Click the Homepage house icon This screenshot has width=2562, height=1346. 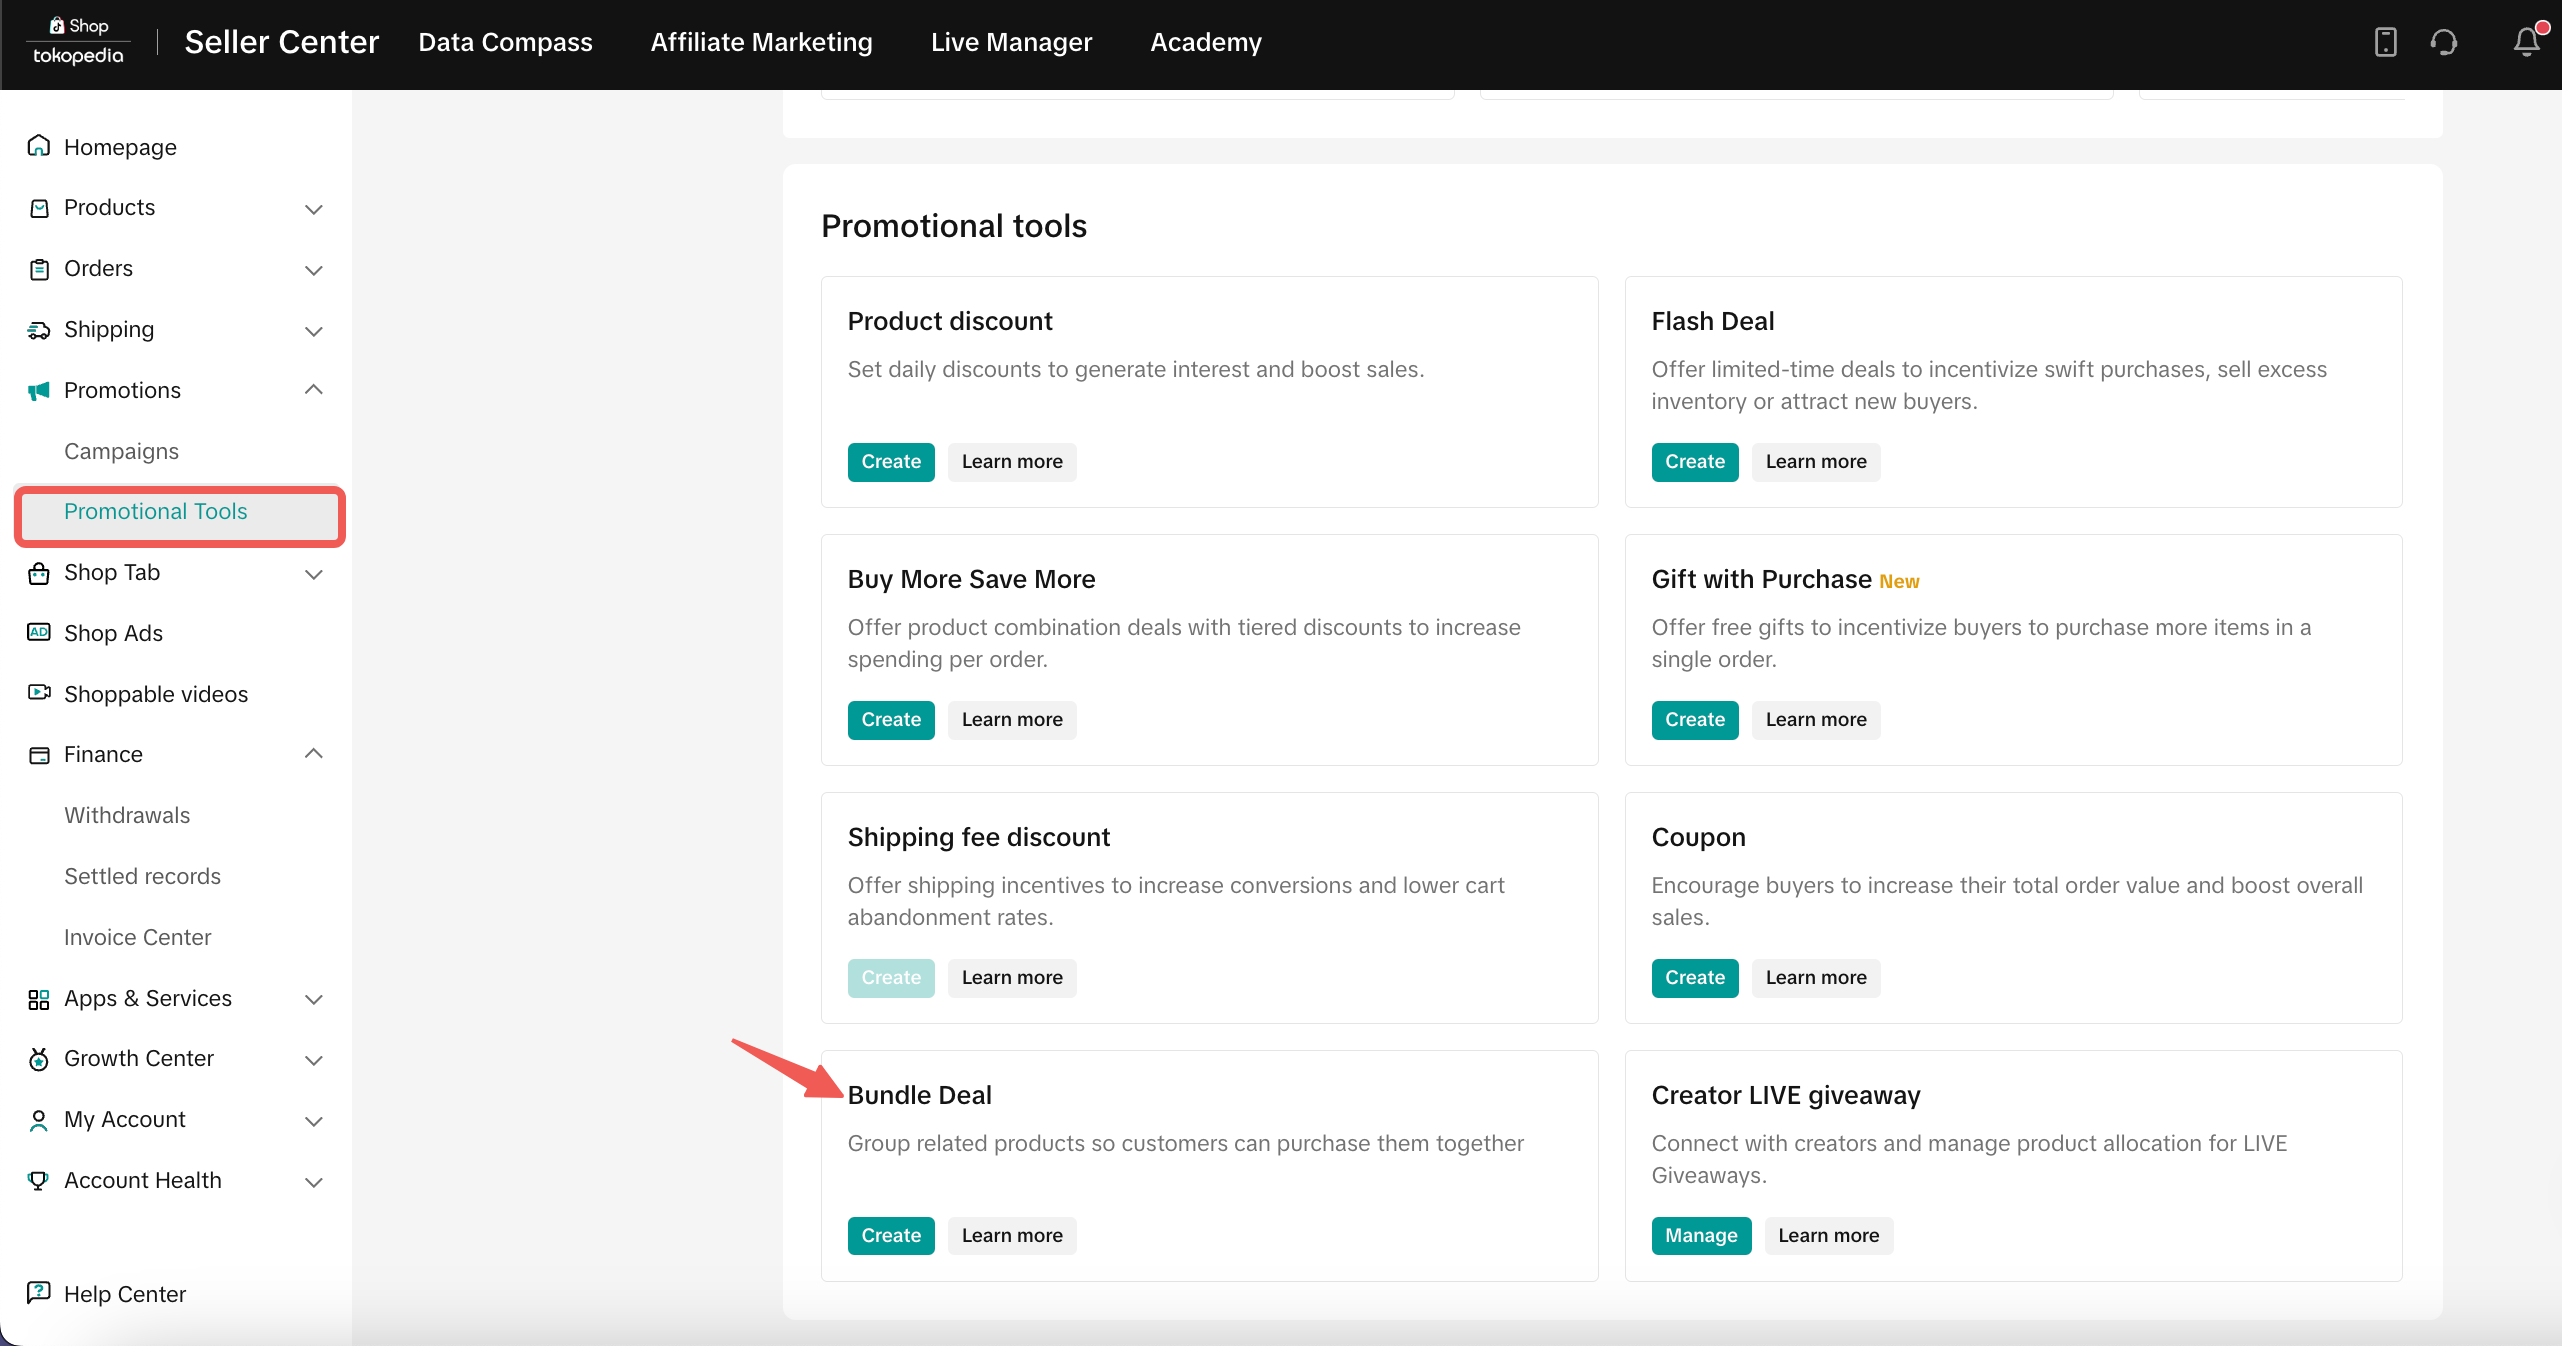[x=39, y=147]
